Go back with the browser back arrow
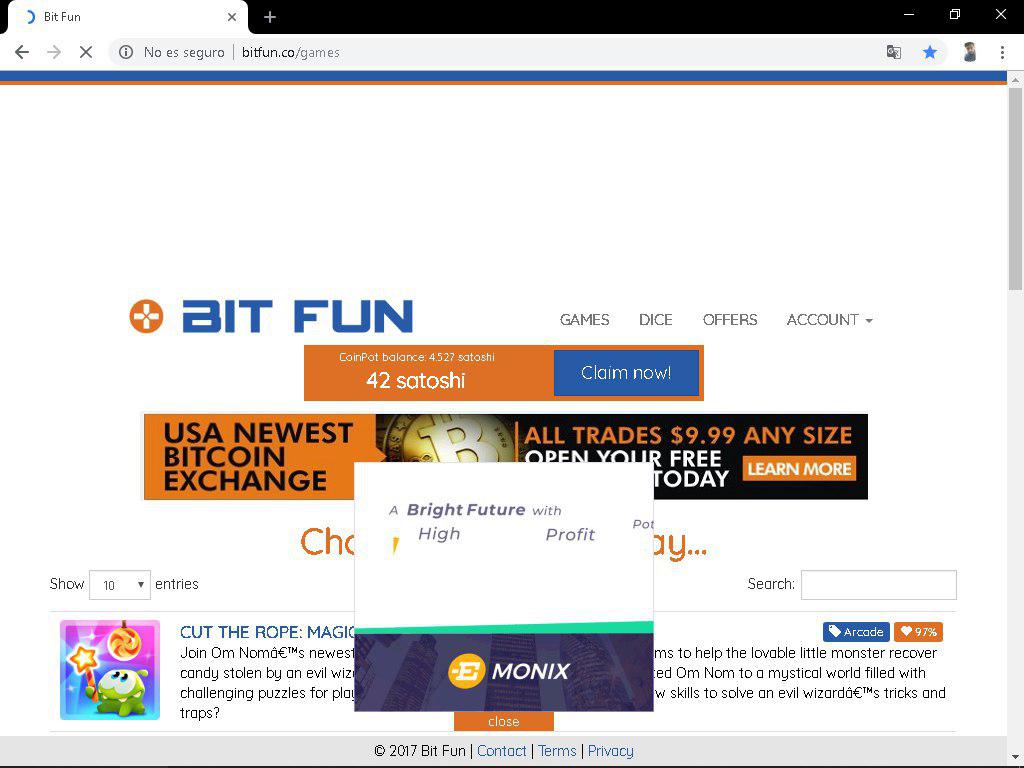This screenshot has width=1024, height=768. click(22, 52)
